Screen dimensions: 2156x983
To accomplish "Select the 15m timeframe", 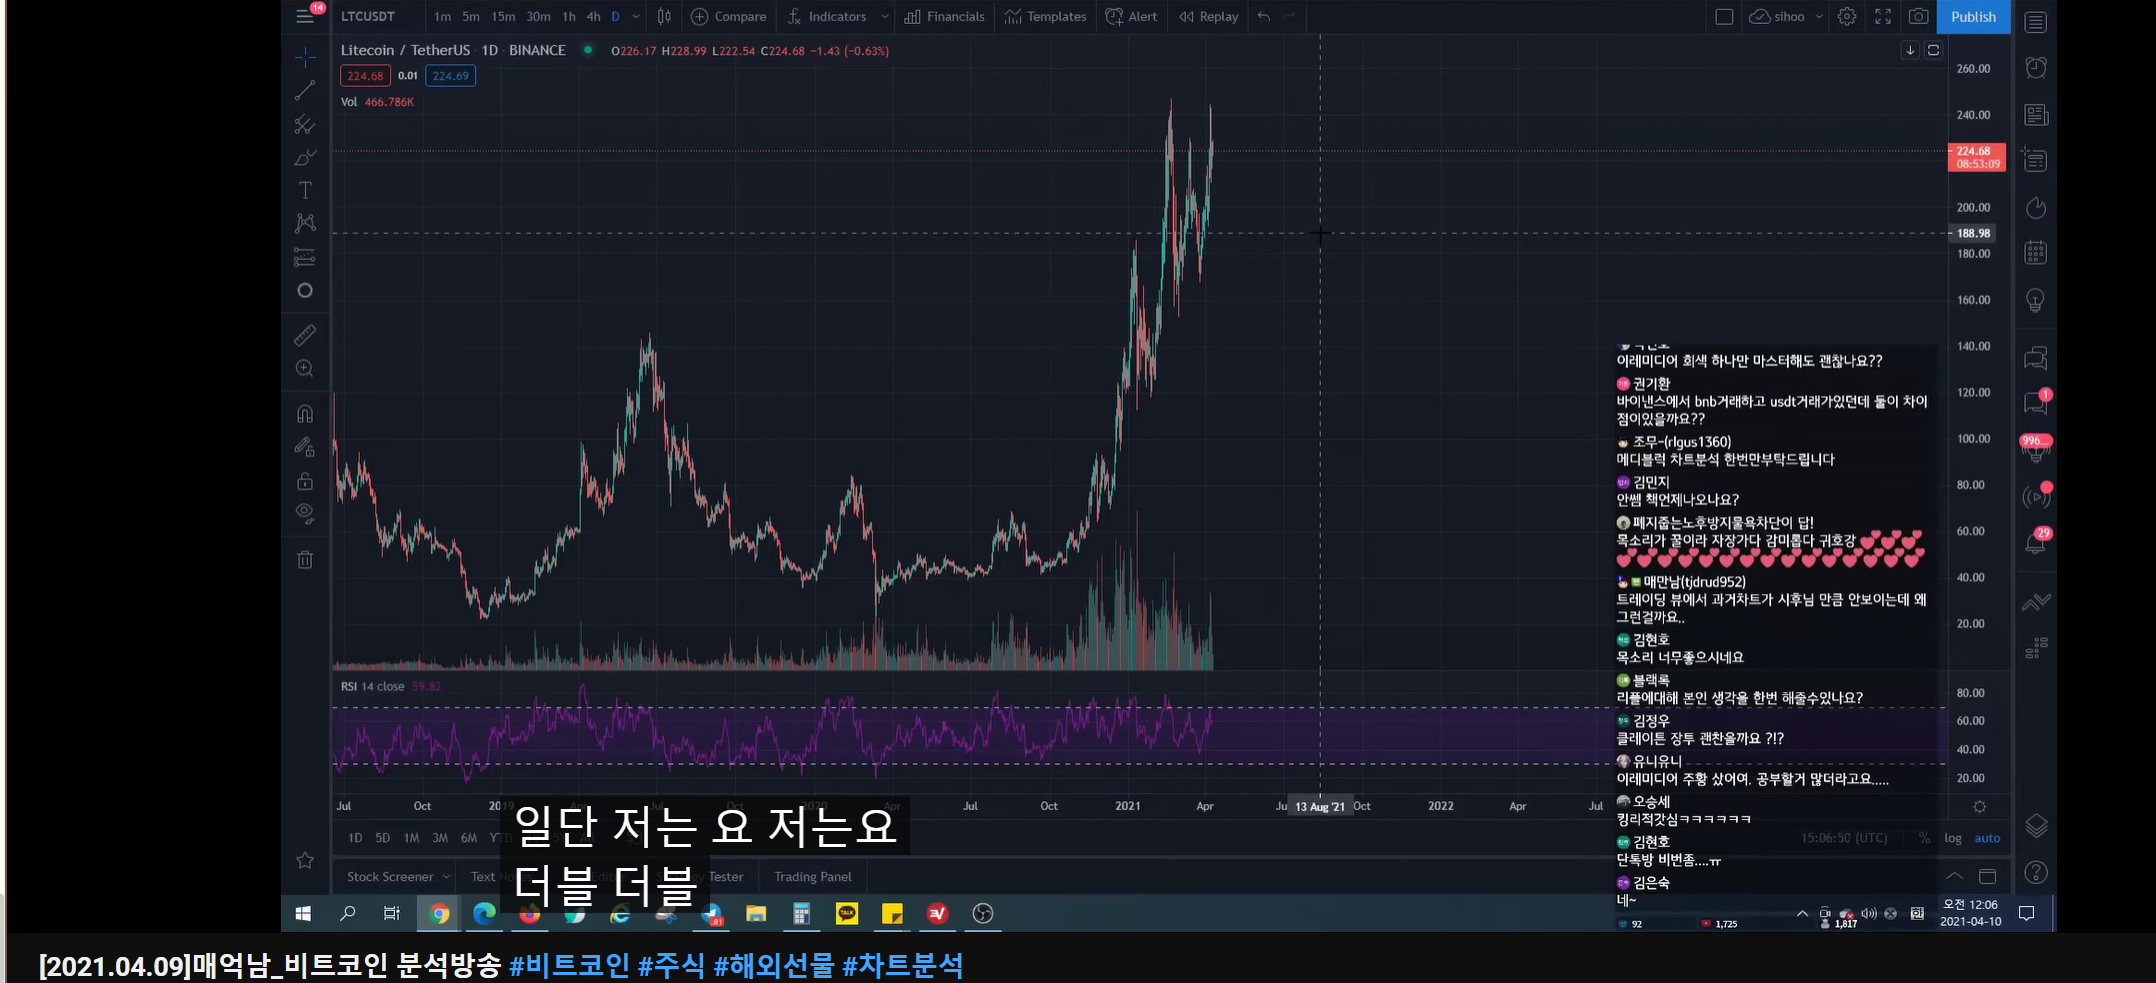I will (503, 16).
